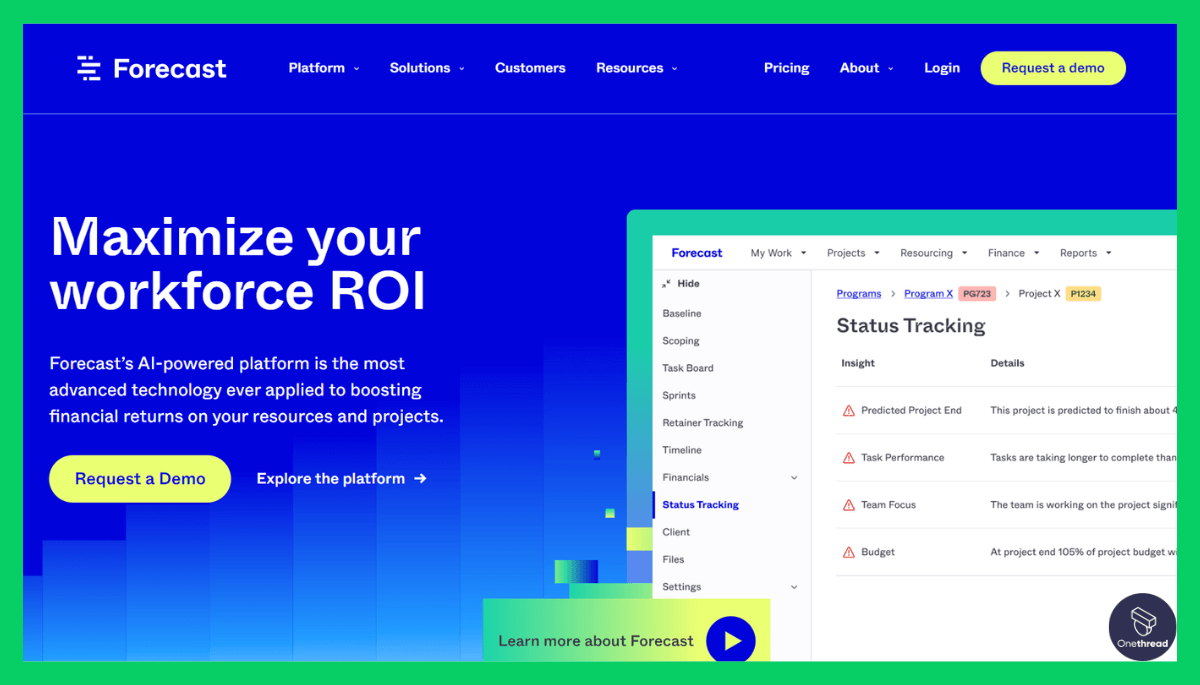Click the warning icon beside Team Focus
This screenshot has height=685, width=1200.
(x=848, y=504)
